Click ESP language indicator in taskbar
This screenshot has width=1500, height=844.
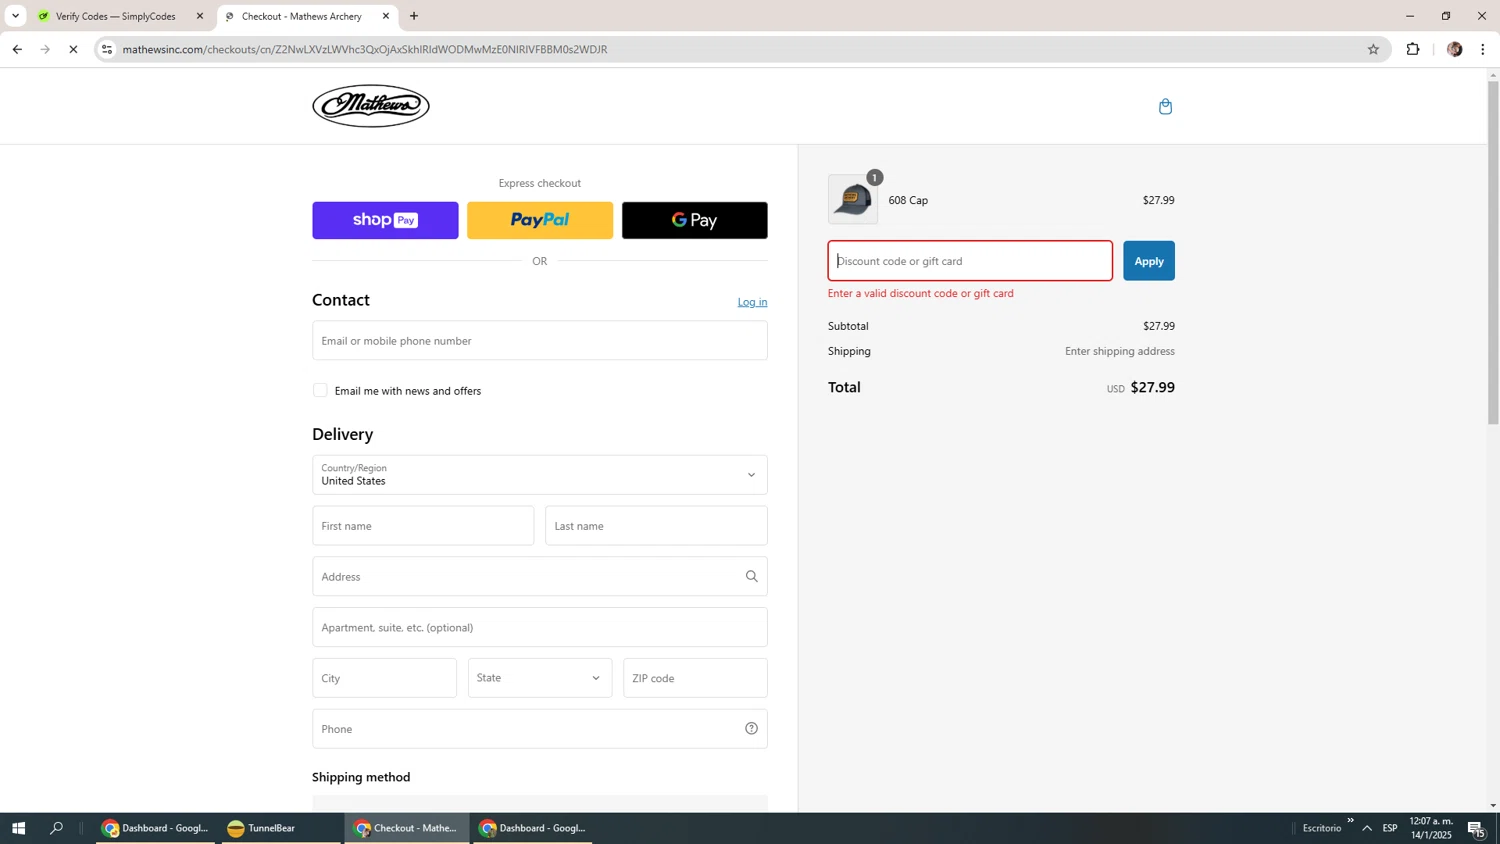point(1390,828)
